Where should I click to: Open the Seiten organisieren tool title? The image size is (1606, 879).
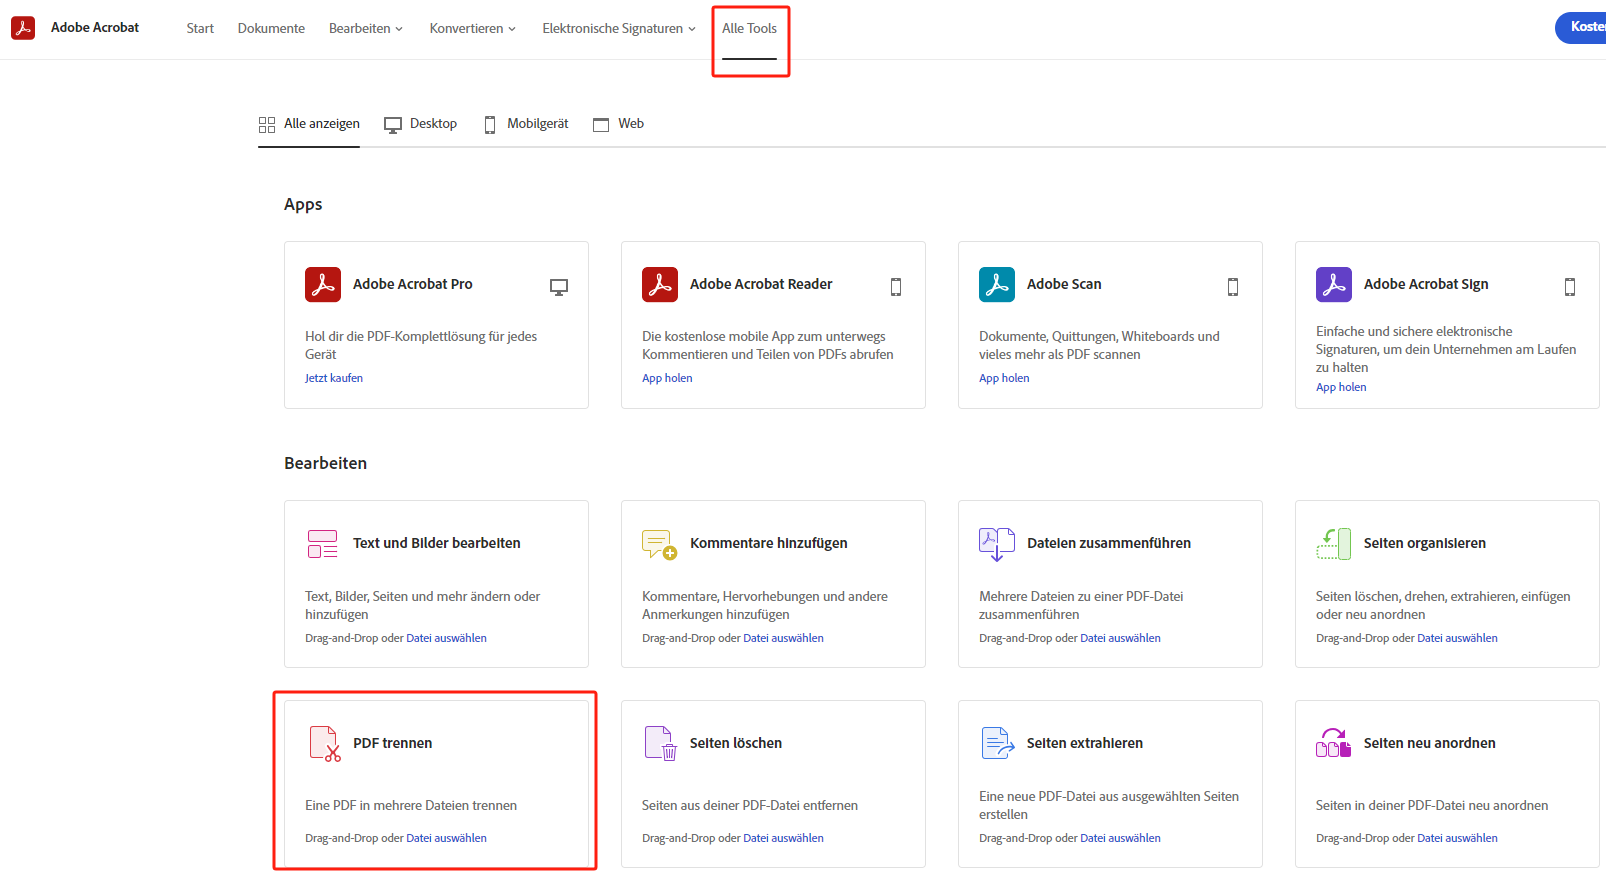point(1425,543)
